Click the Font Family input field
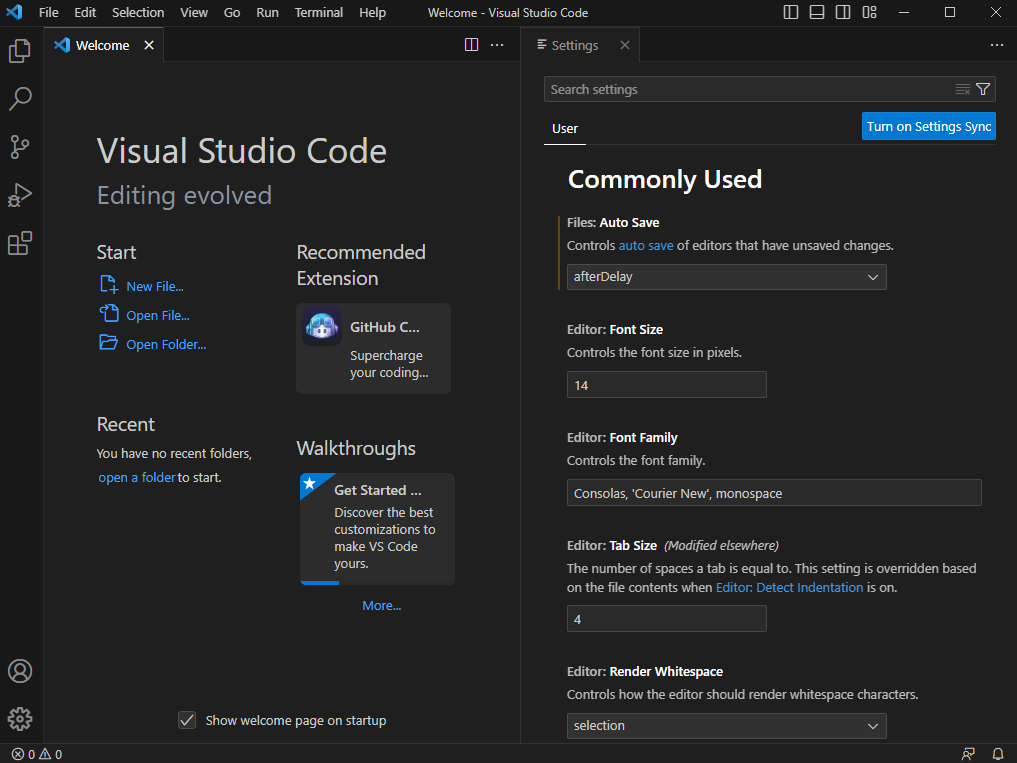 [774, 492]
